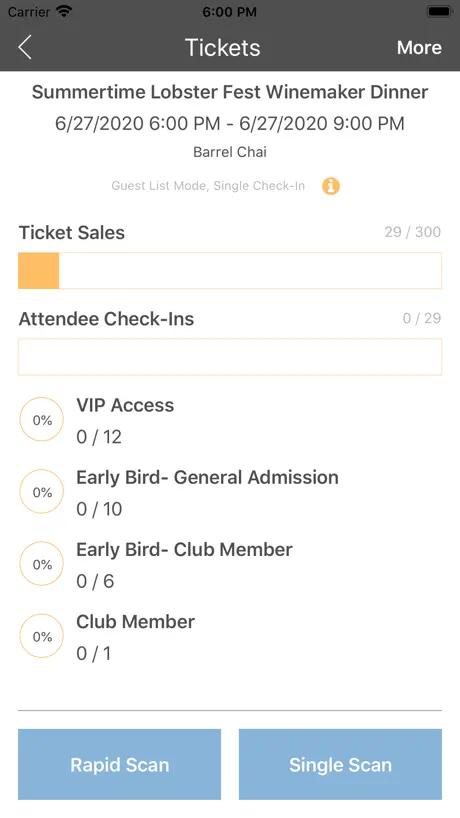Tap the VIP Access percentage circle
Image resolution: width=460 pixels, height=818 pixels.
point(42,419)
